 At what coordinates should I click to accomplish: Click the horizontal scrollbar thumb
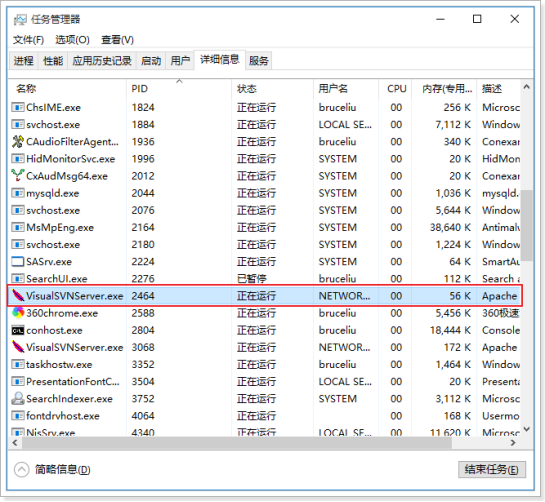tap(237, 443)
